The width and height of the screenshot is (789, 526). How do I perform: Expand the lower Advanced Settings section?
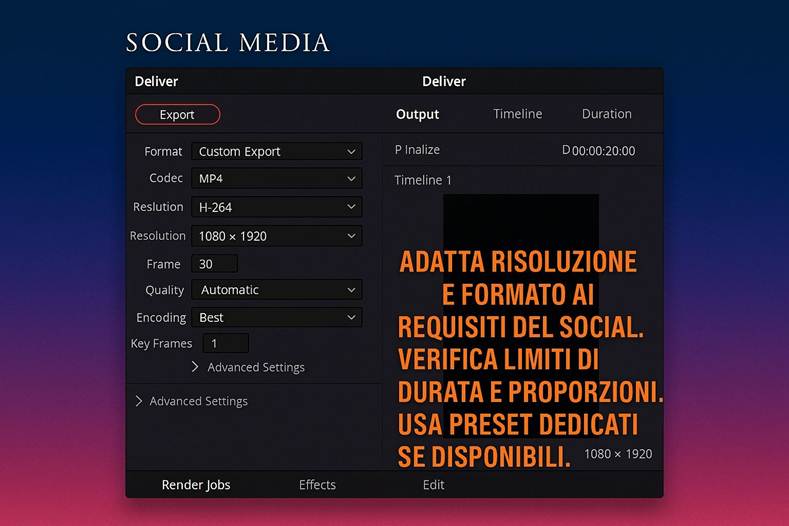click(x=192, y=401)
